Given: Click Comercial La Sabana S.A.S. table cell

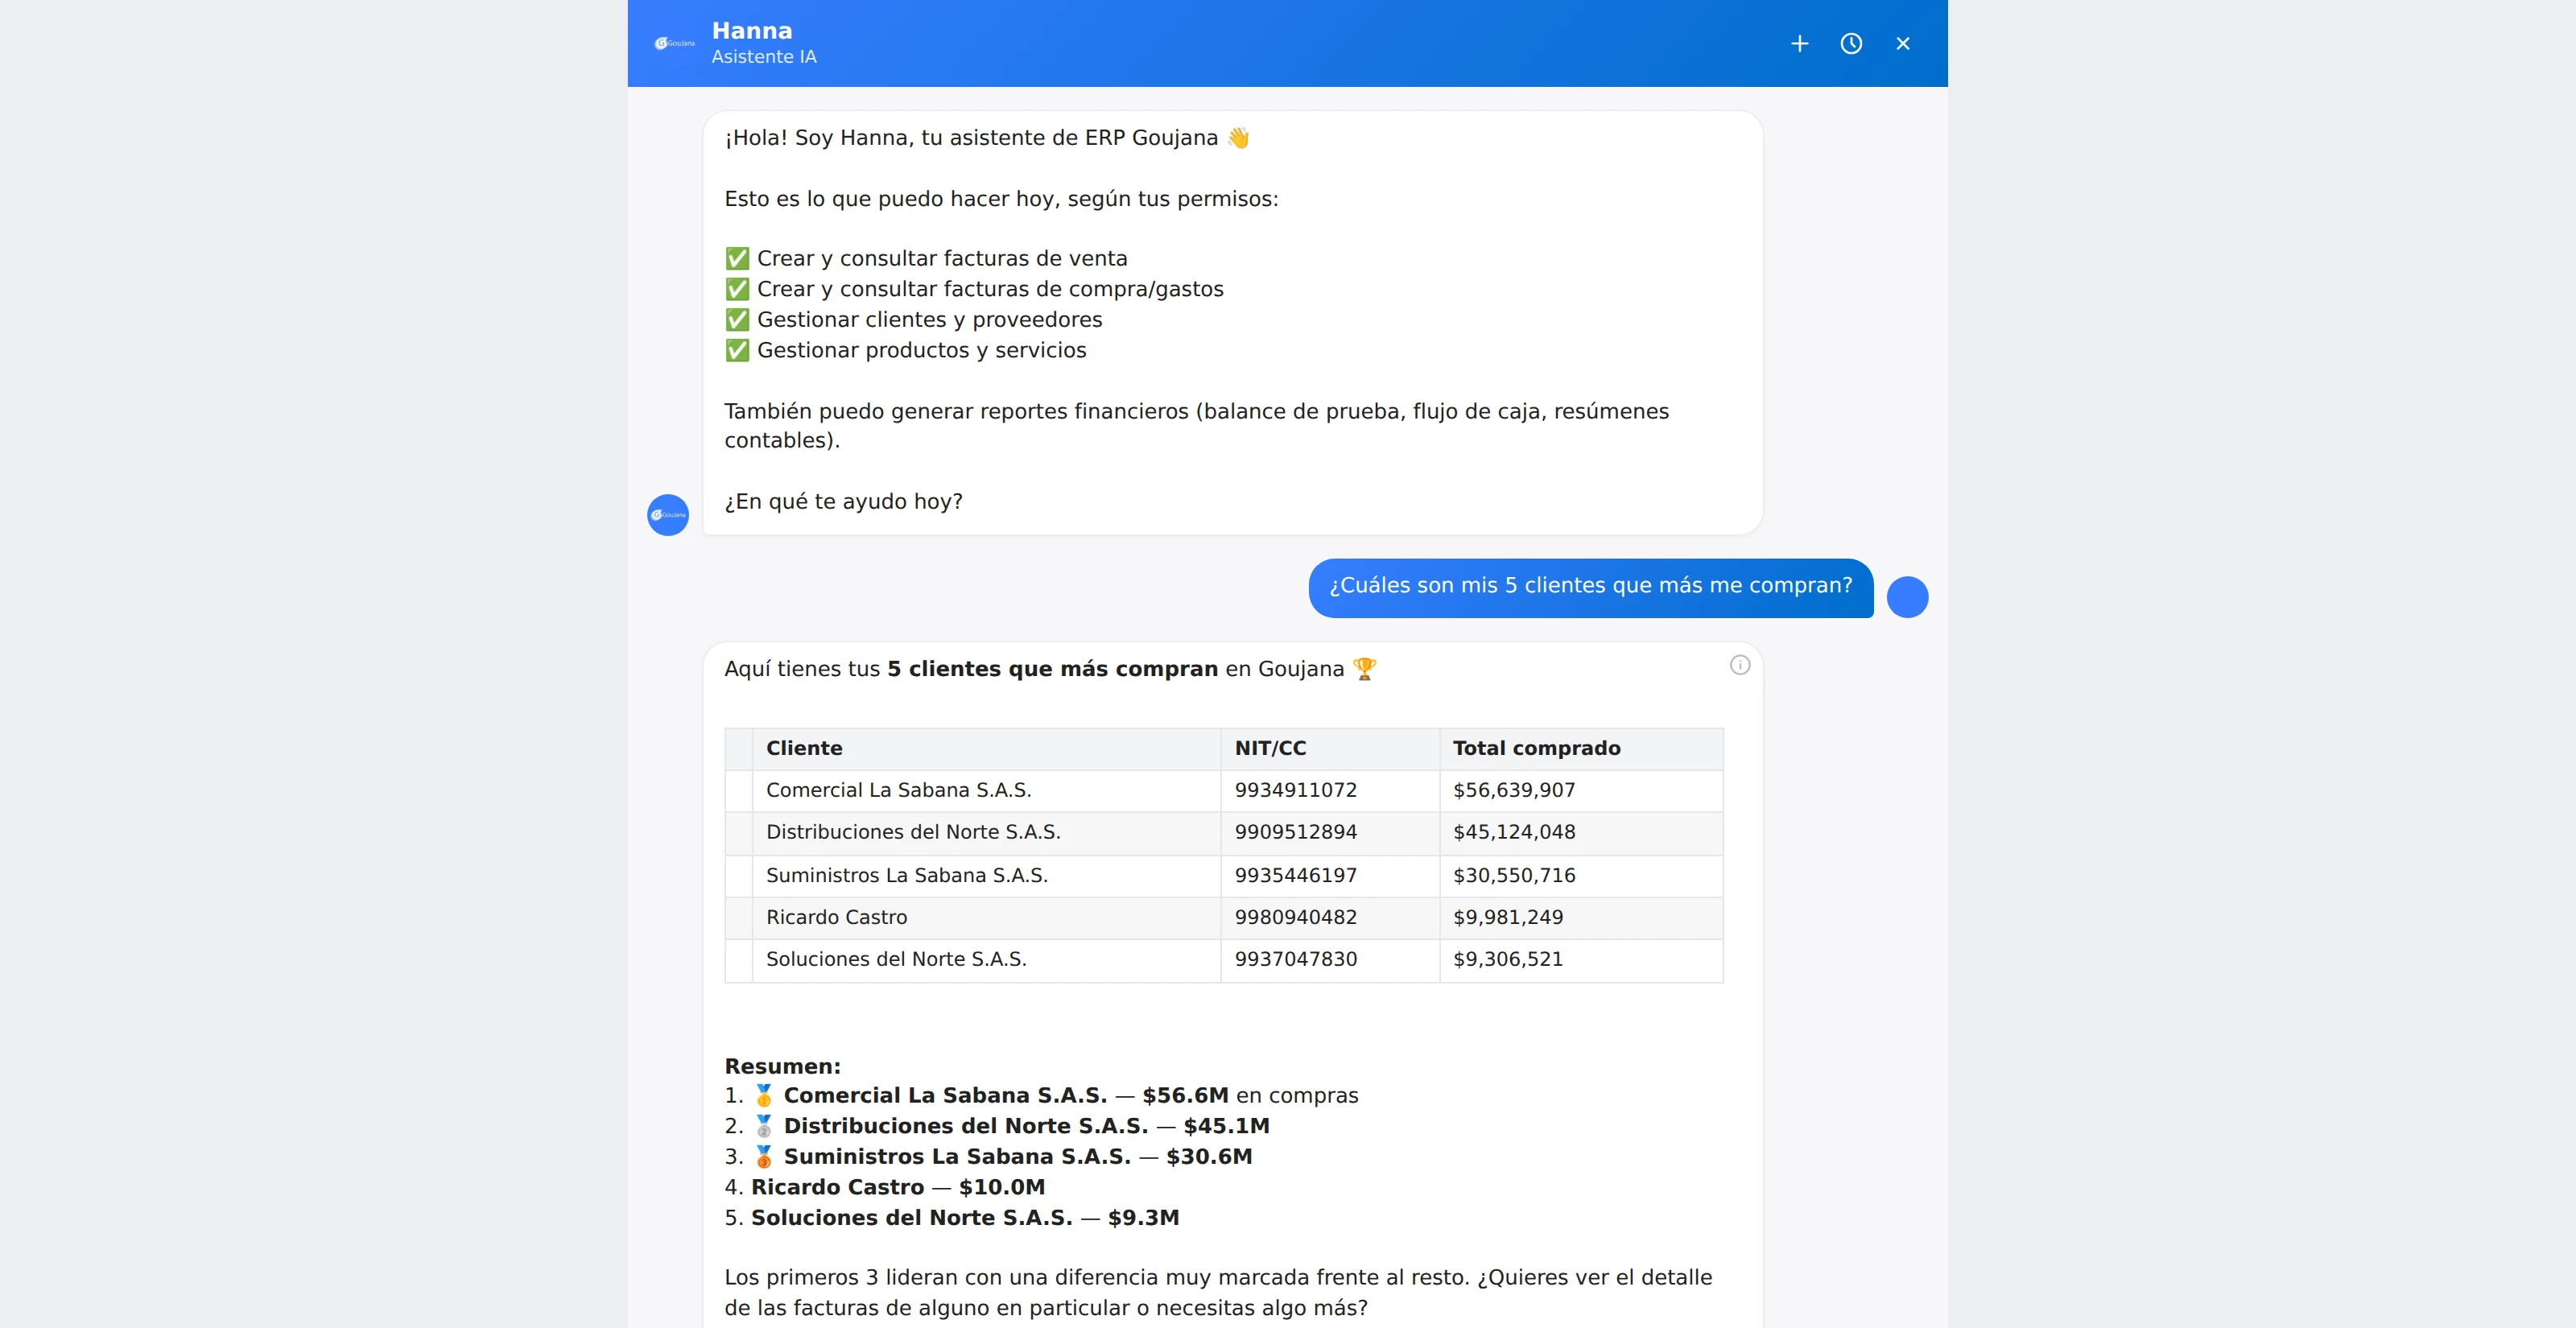Looking at the screenshot, I should (x=986, y=791).
